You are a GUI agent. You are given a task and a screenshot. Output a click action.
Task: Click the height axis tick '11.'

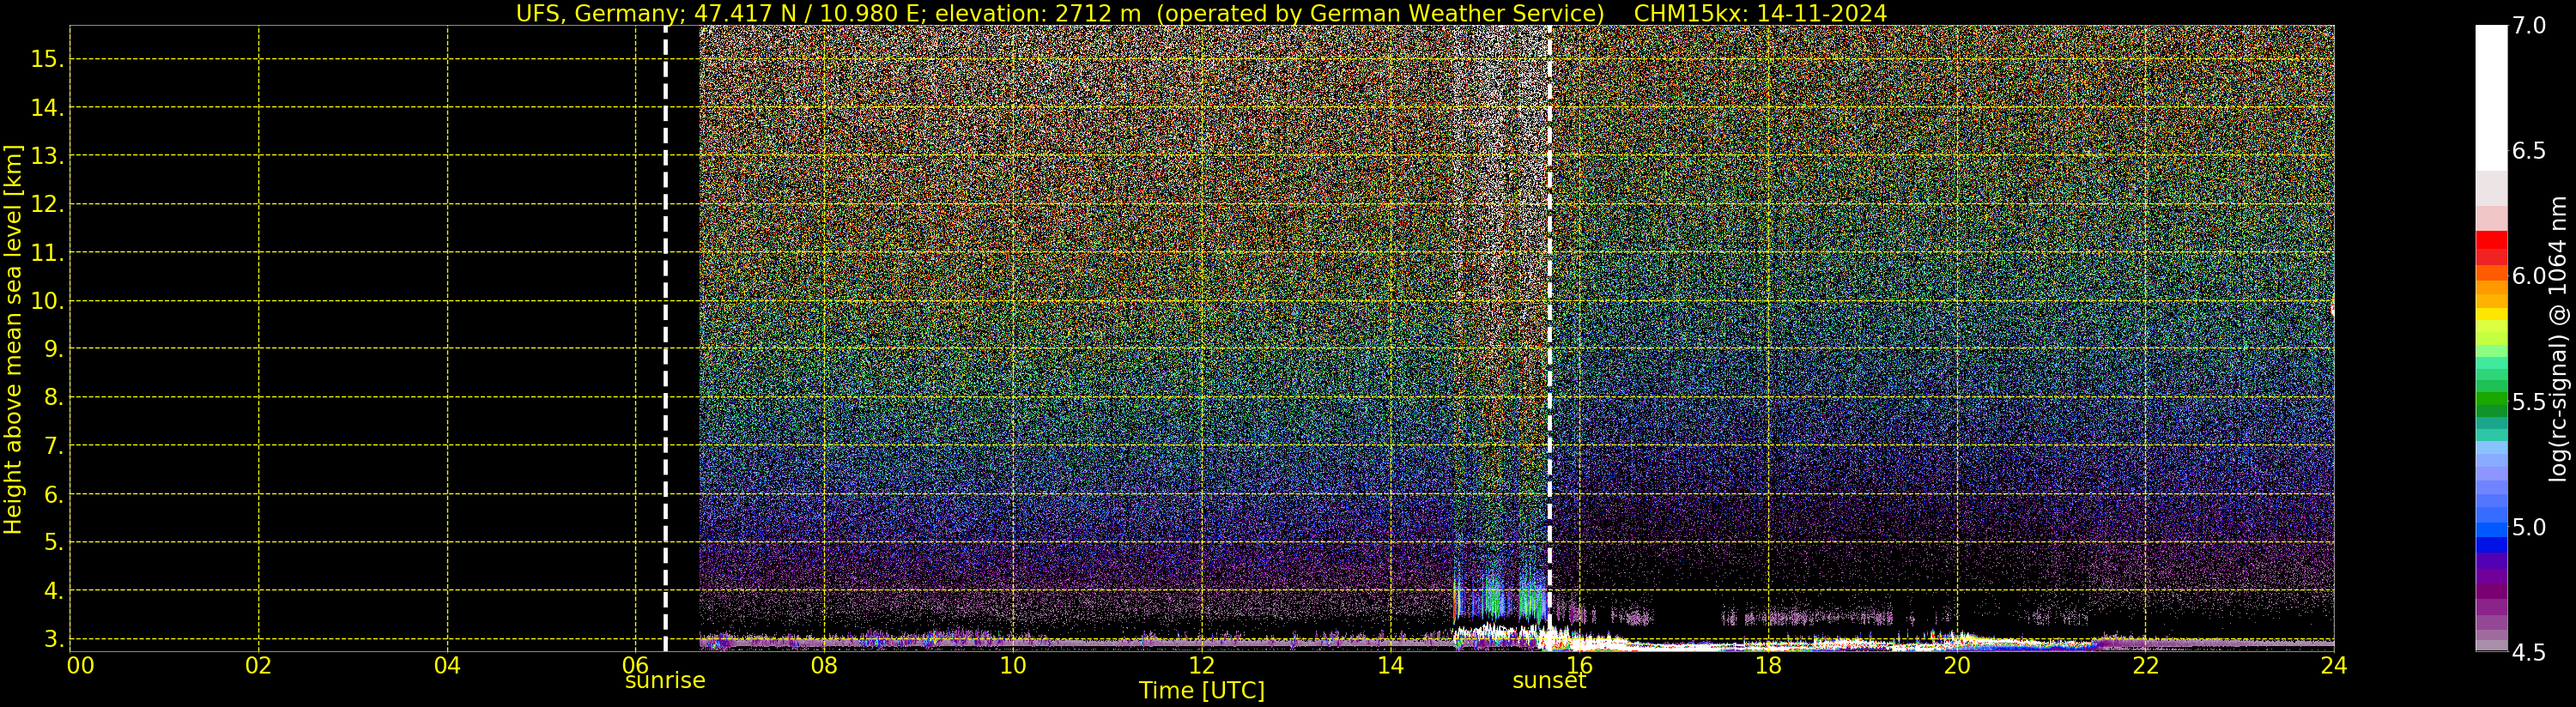pos(47,253)
